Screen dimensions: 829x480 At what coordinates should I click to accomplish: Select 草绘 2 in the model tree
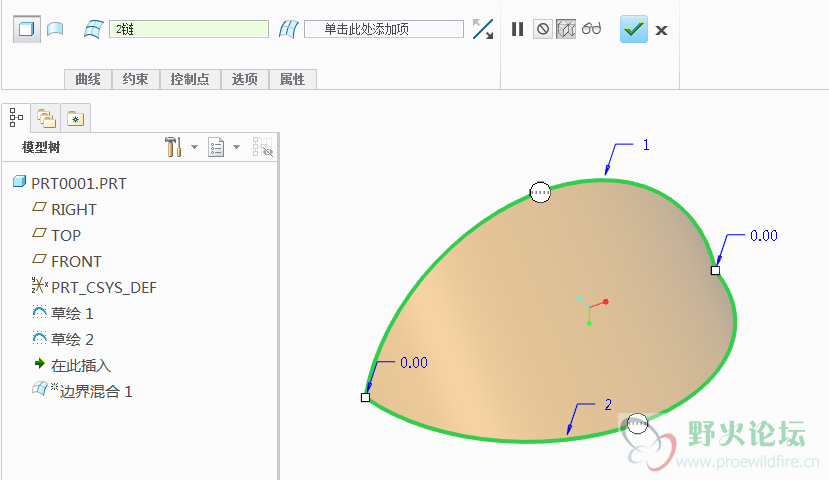[72, 339]
